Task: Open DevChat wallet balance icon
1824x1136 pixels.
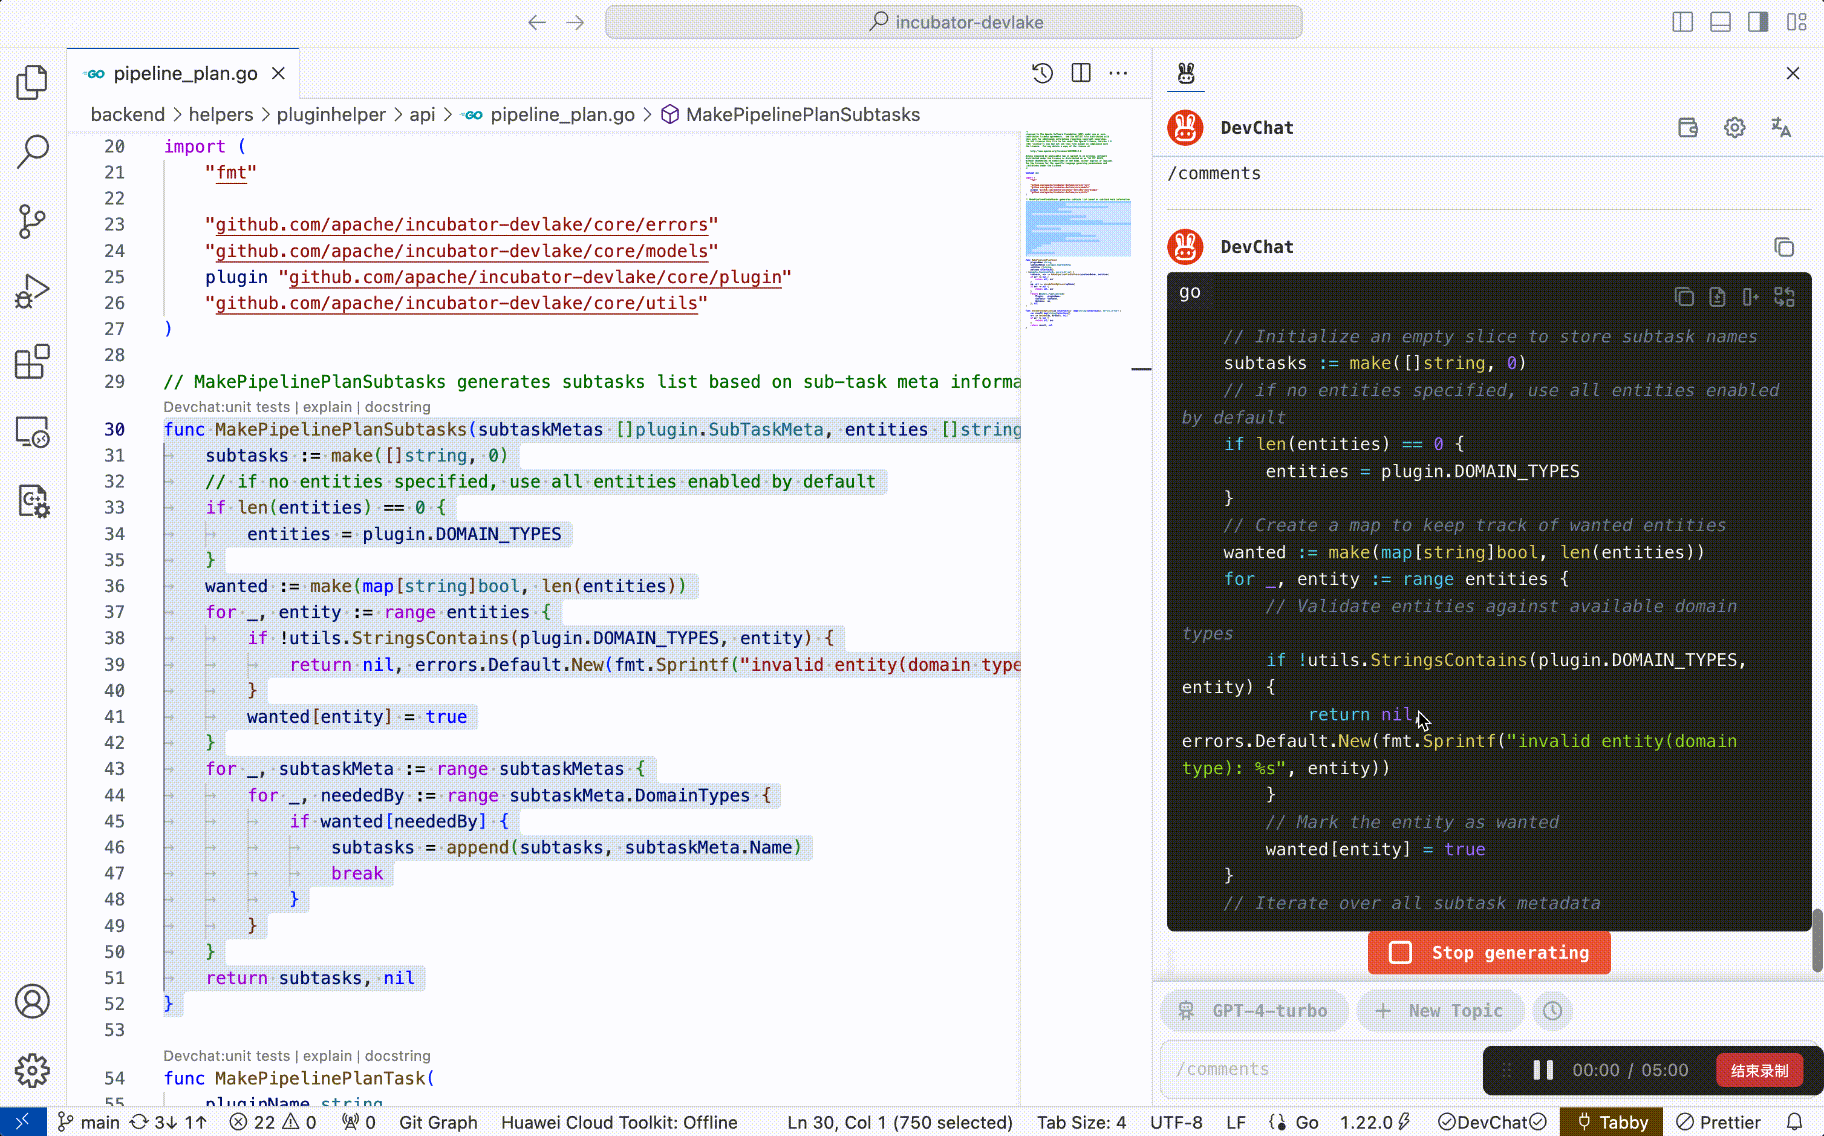Action: click(1688, 128)
